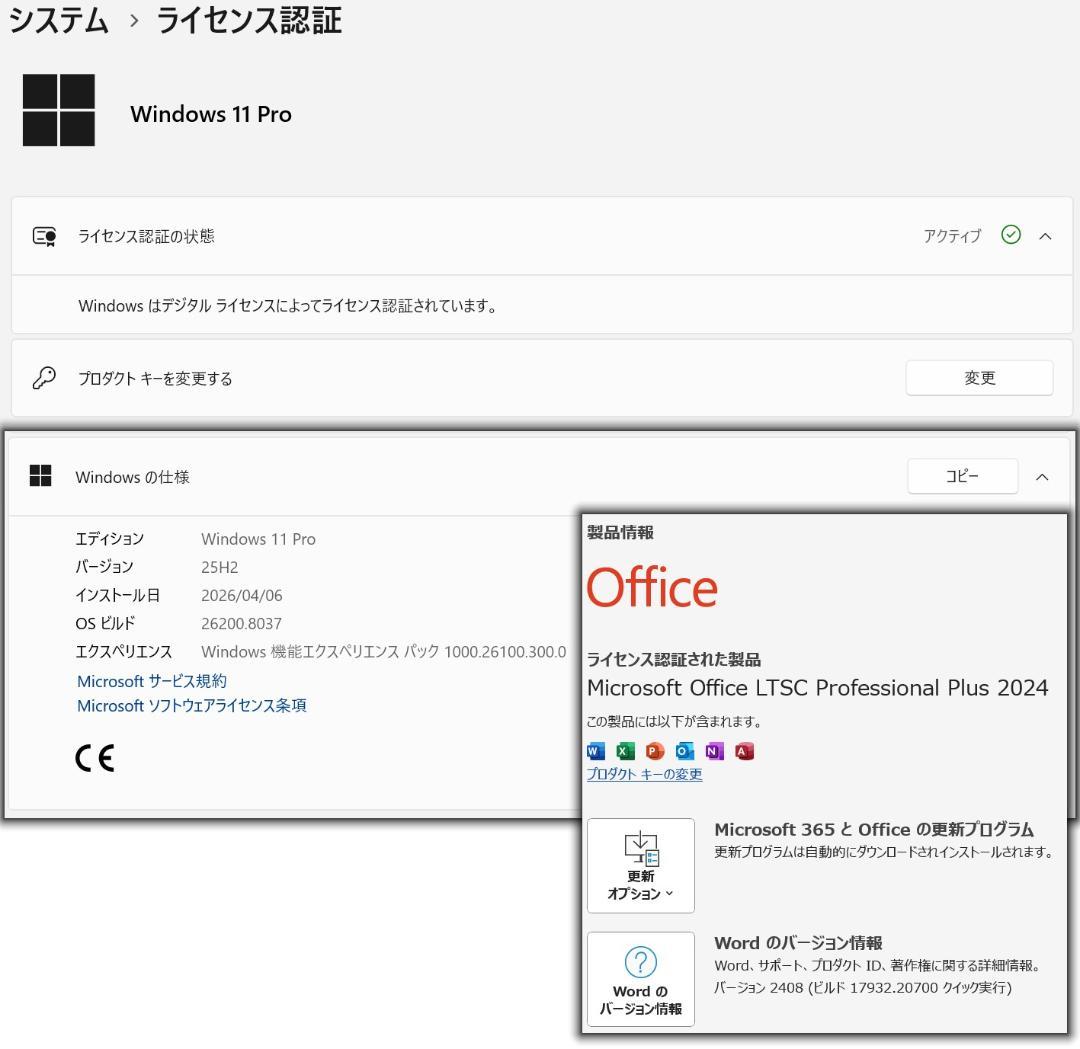
Task: Select the edition value Windows 11 Pro
Action: pyautogui.click(x=258, y=539)
